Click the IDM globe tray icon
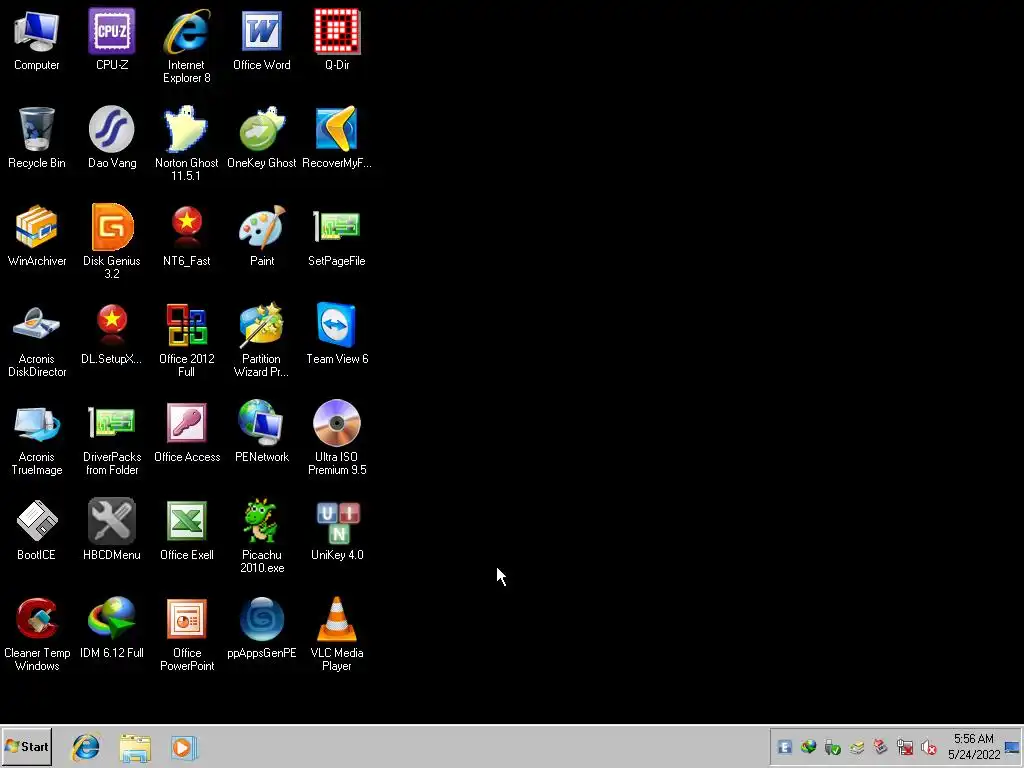This screenshot has width=1024, height=768. pos(808,747)
